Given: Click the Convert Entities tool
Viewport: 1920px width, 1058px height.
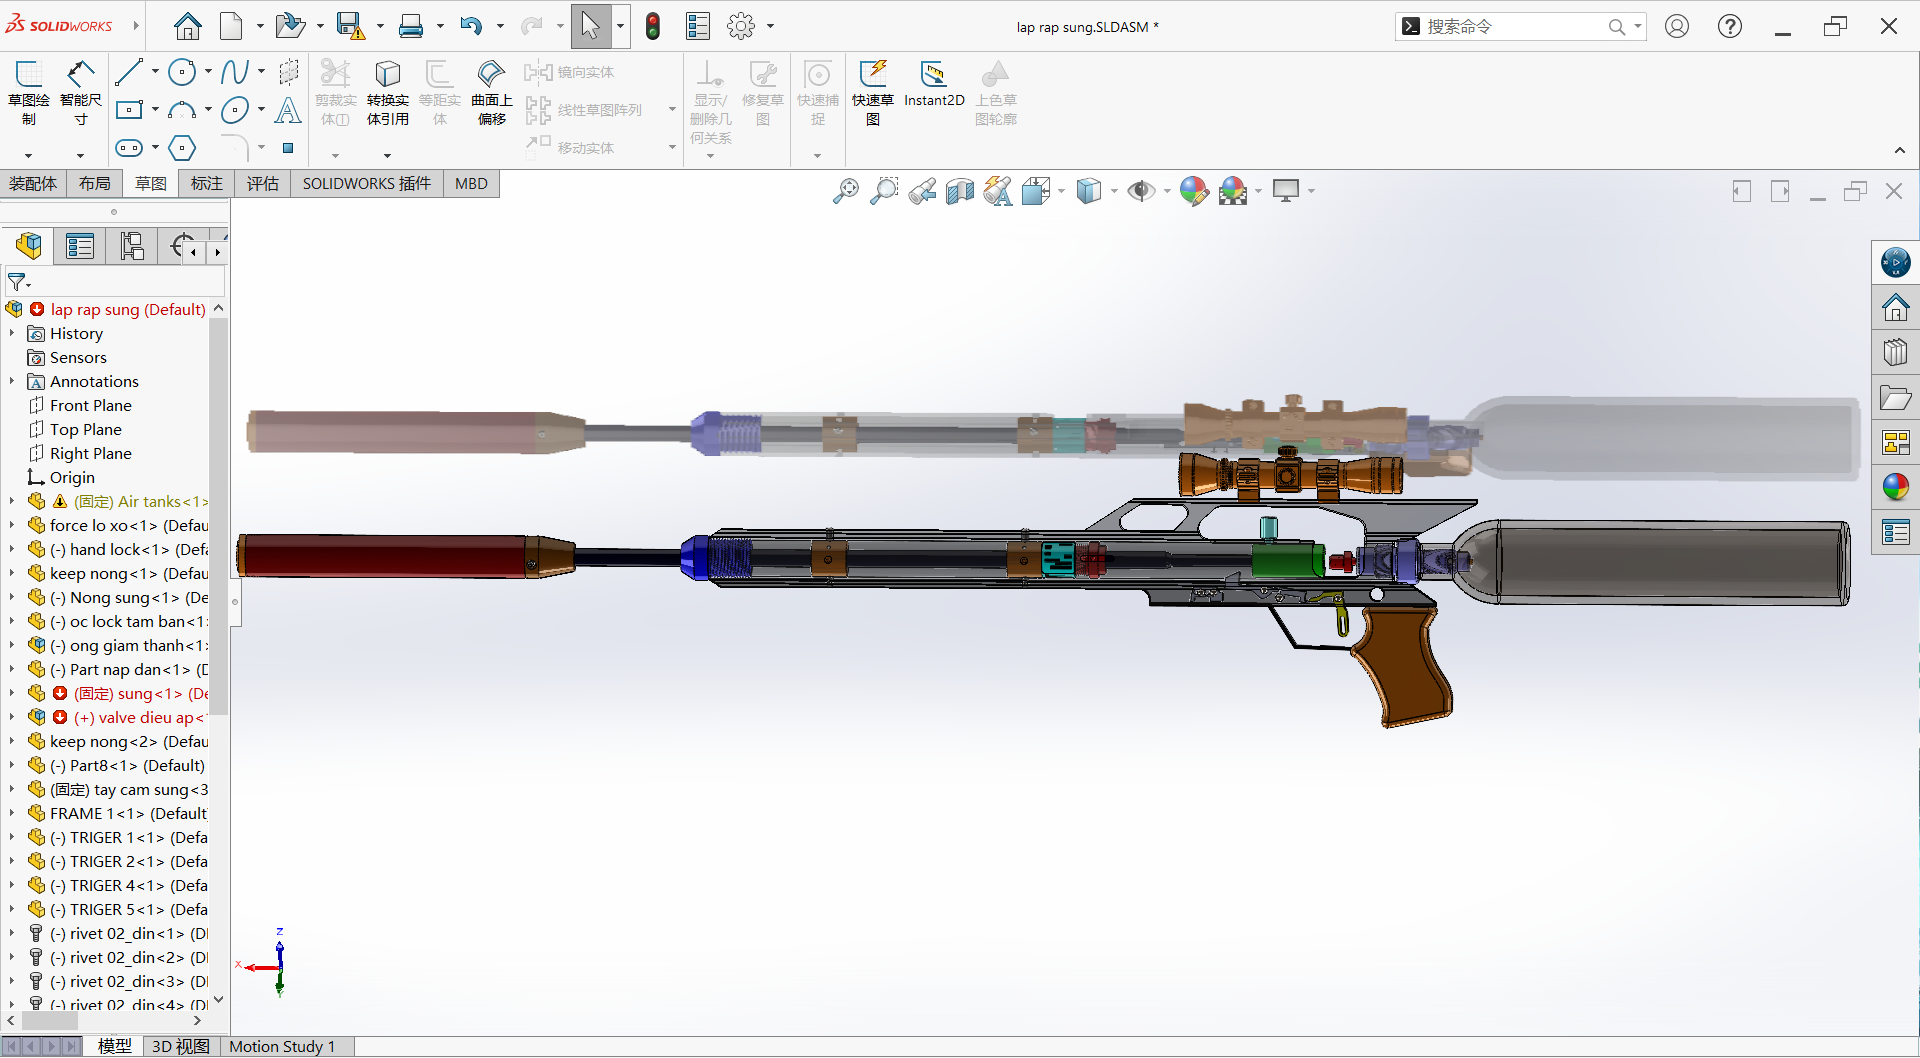Looking at the screenshot, I should (388, 92).
